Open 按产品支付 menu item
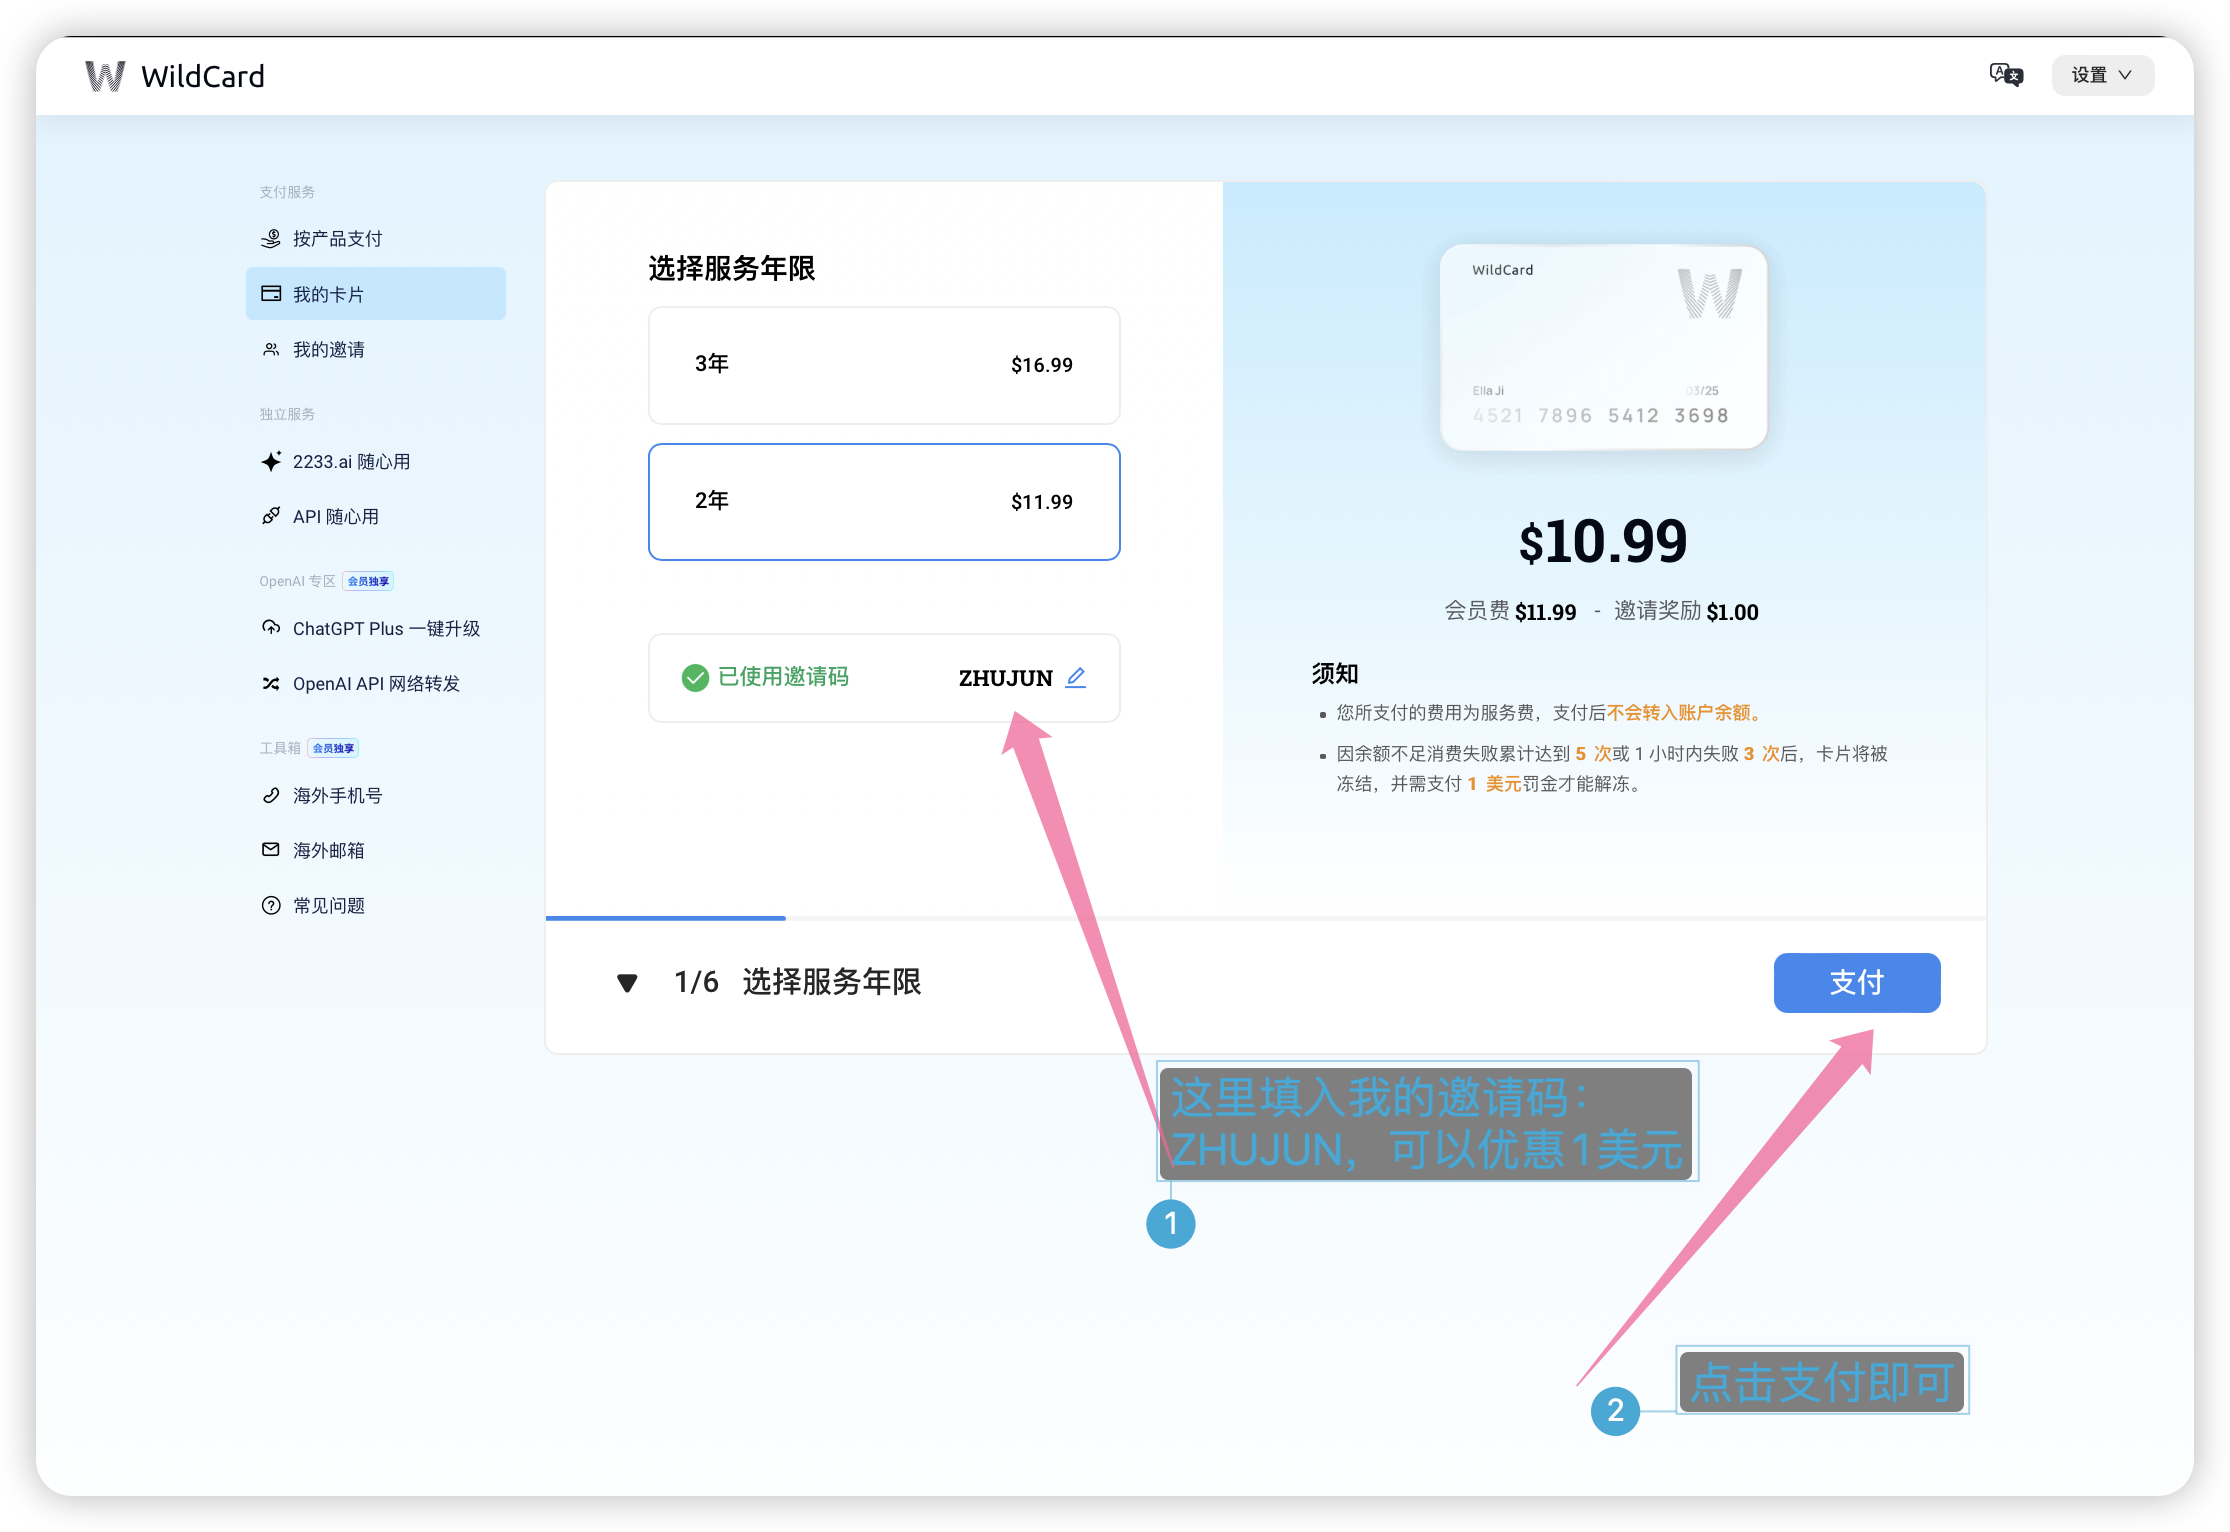Viewport: 2230px width, 1532px height. (x=376, y=238)
